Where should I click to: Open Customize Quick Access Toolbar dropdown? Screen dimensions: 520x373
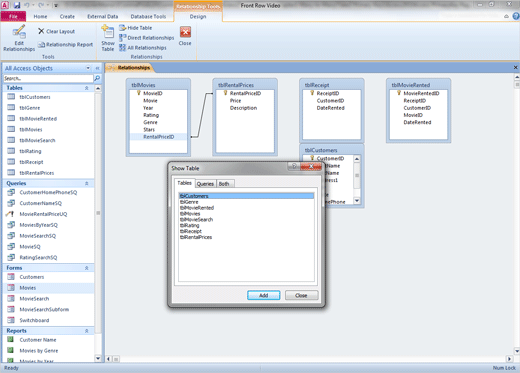(x=56, y=5)
